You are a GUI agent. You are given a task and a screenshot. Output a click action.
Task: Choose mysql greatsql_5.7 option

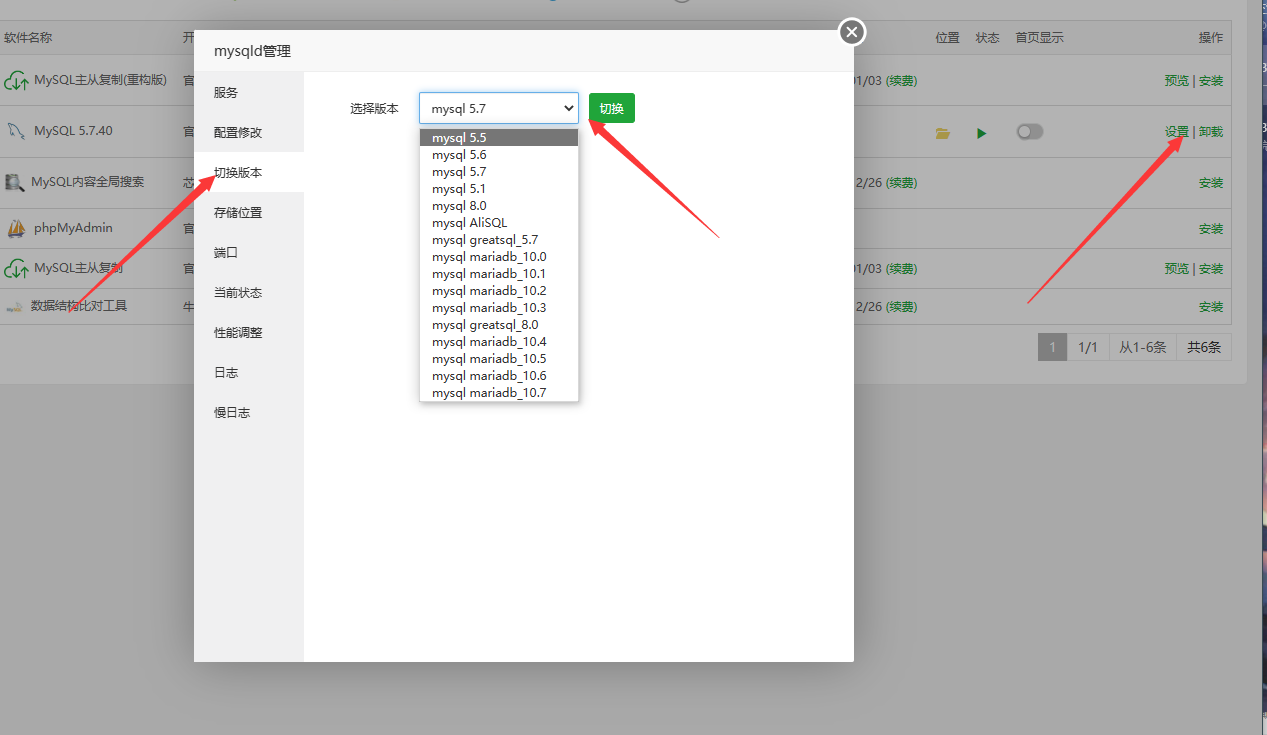pos(499,240)
